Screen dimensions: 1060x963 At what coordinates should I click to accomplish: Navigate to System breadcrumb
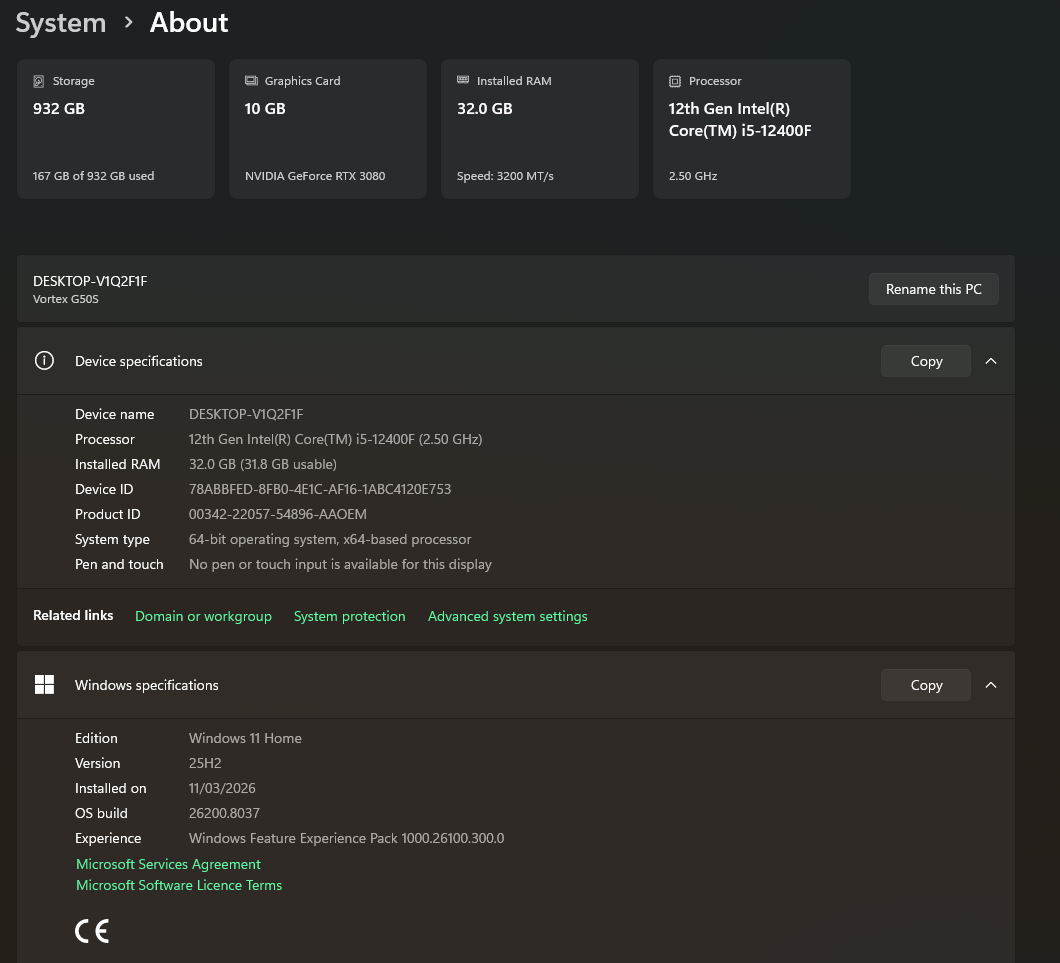[x=60, y=22]
